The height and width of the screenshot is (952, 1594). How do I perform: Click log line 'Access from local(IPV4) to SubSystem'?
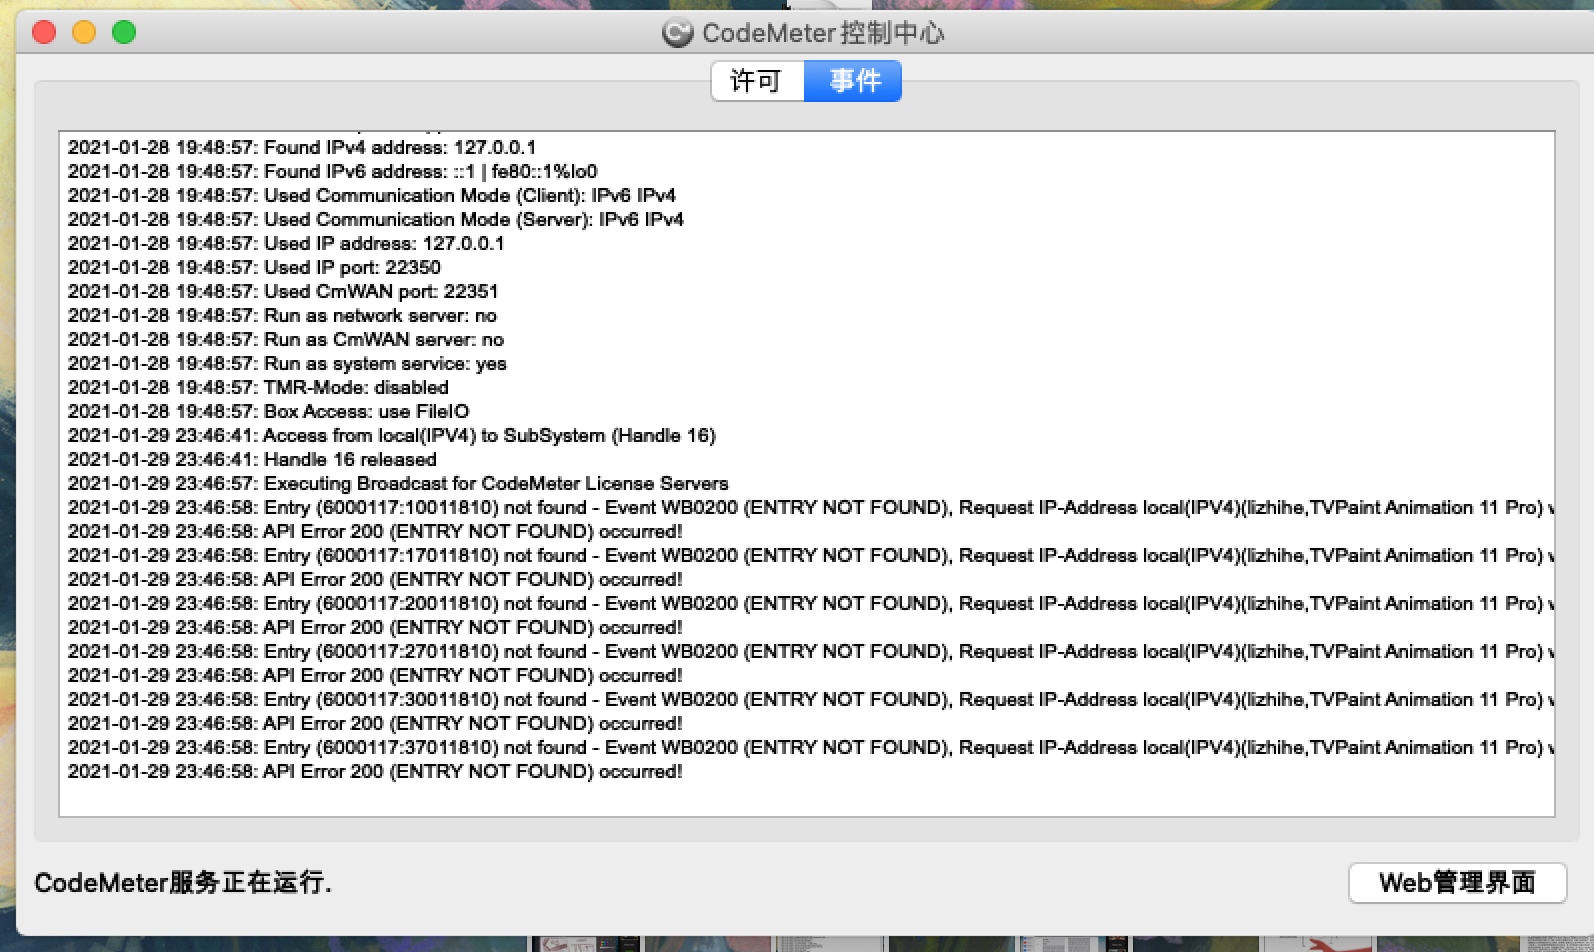tap(392, 435)
